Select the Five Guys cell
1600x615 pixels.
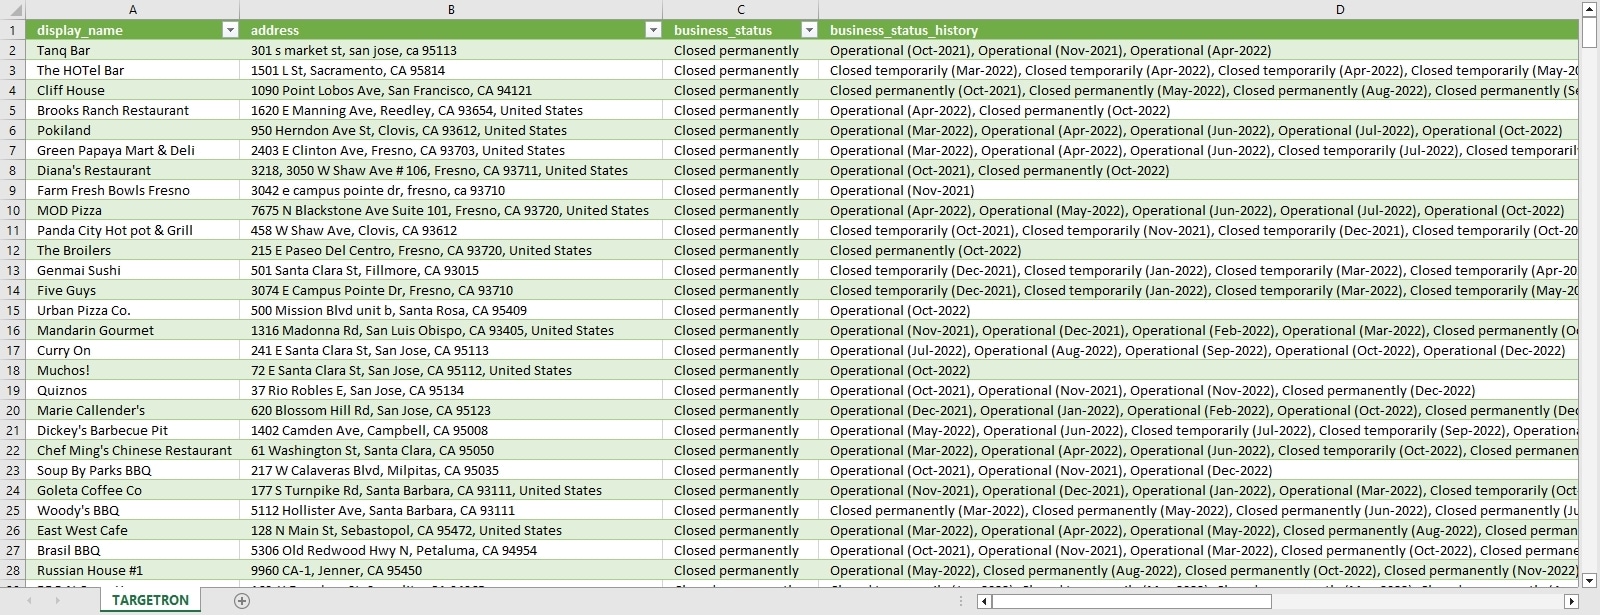(133, 290)
